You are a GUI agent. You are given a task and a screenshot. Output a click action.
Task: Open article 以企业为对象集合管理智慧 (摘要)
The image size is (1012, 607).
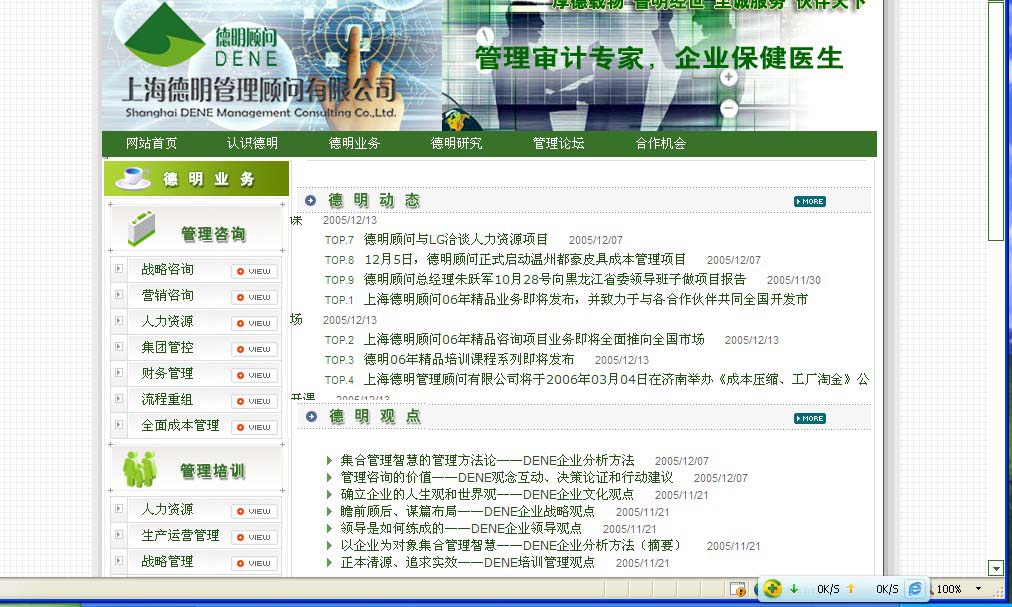(511, 546)
